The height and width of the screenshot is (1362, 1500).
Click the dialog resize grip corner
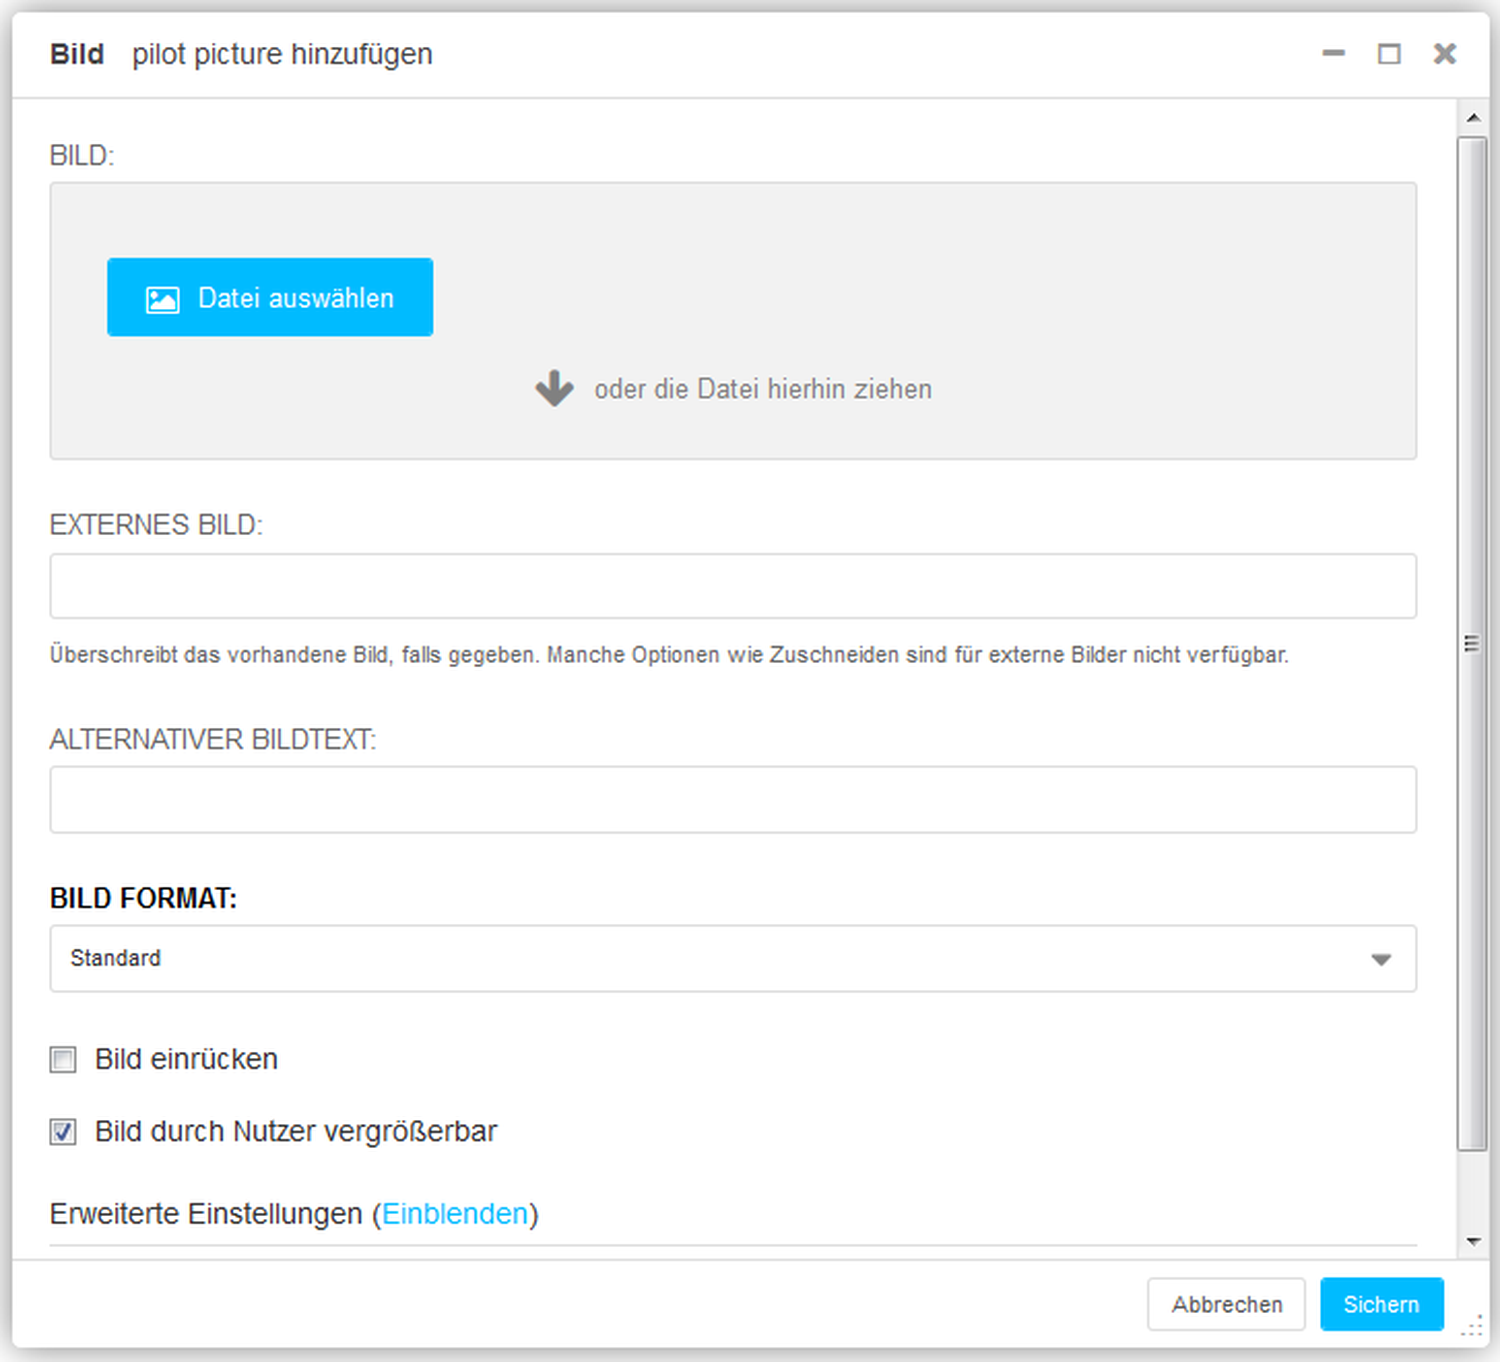1472,1327
